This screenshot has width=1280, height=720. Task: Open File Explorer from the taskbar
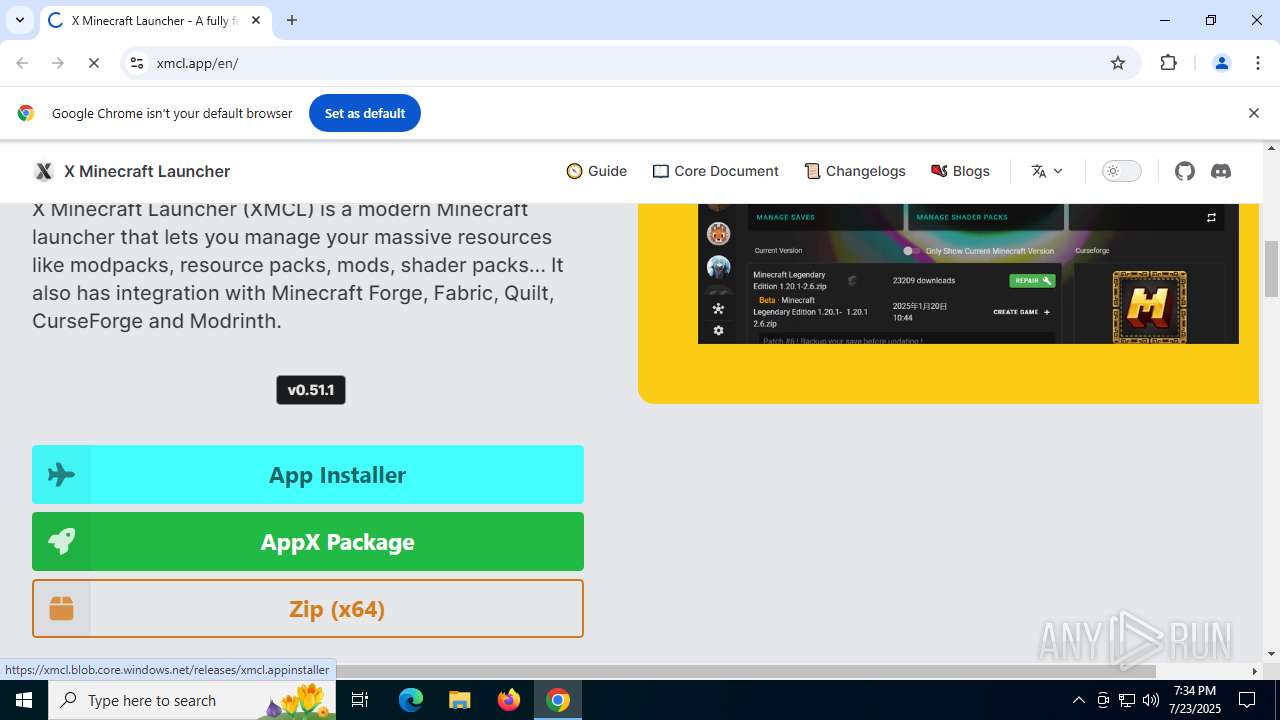pyautogui.click(x=459, y=700)
